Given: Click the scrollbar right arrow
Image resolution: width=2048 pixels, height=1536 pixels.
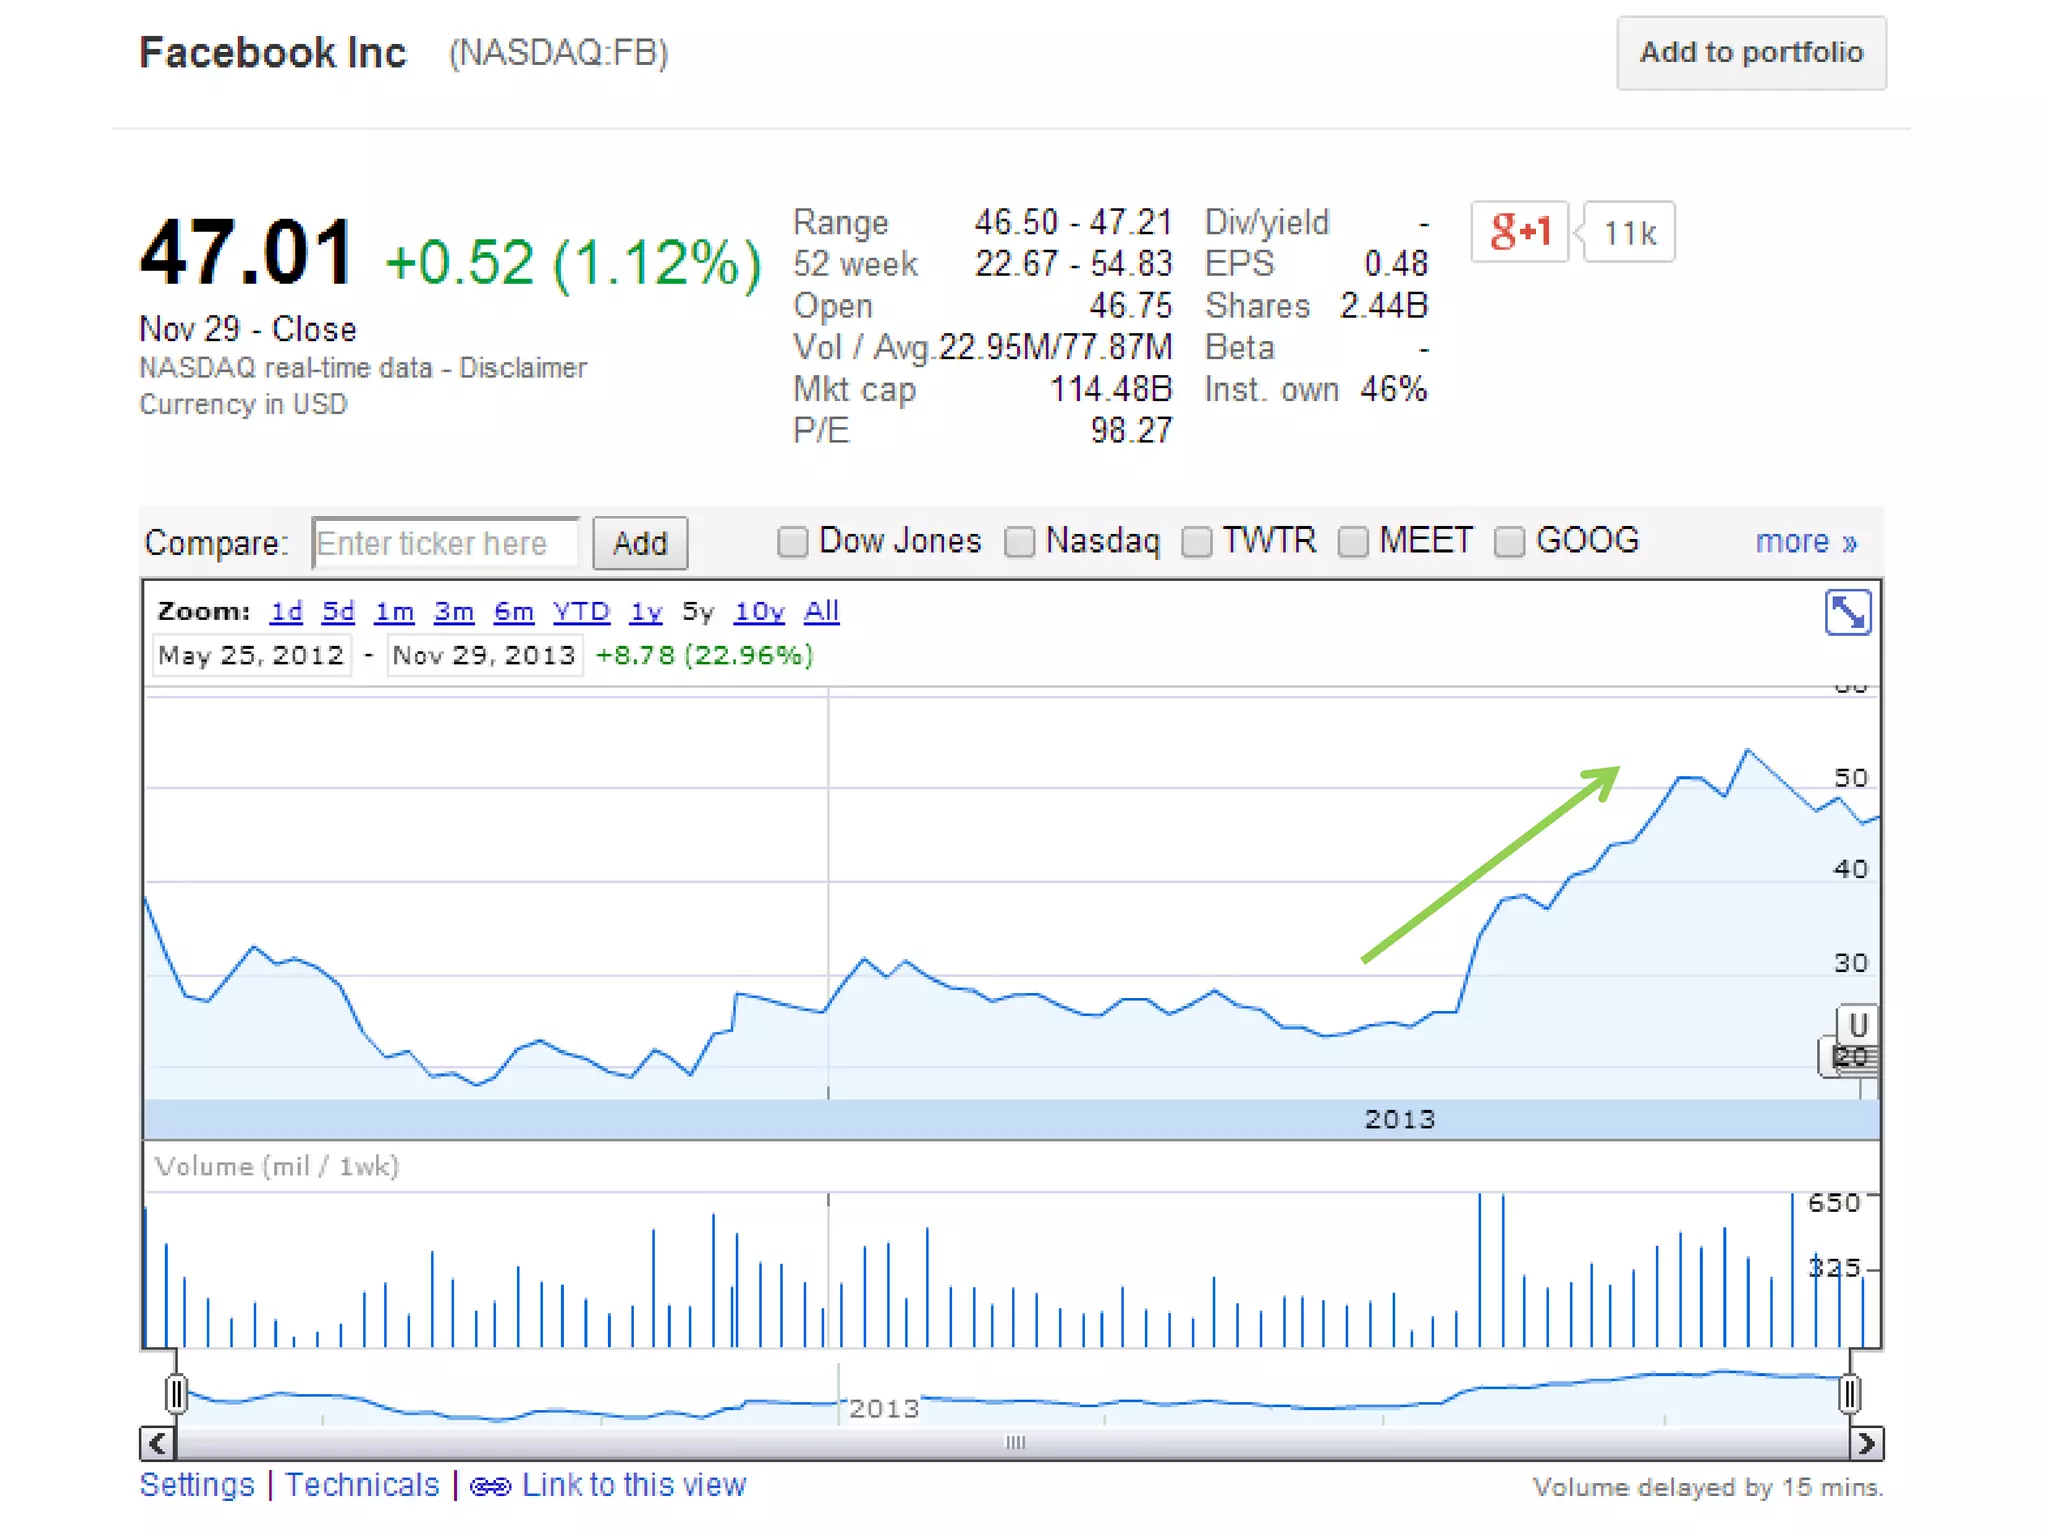Looking at the screenshot, I should [1866, 1443].
